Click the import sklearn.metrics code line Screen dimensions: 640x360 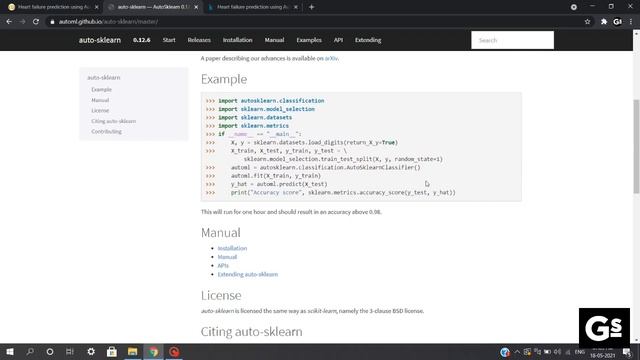pyautogui.click(x=253, y=126)
